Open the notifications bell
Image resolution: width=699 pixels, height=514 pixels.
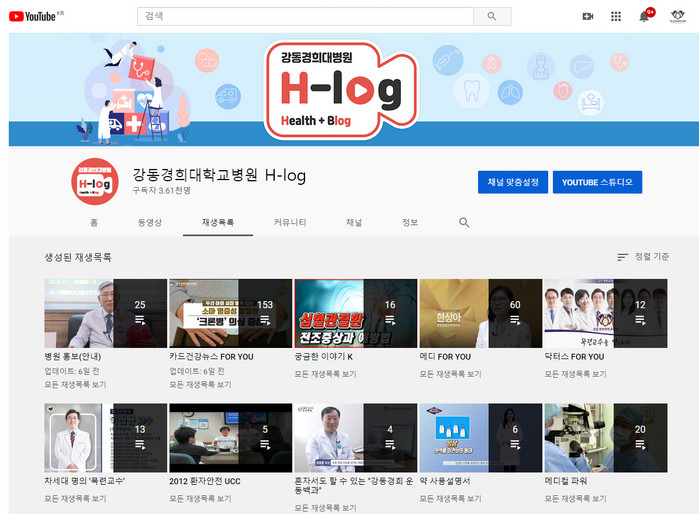(x=645, y=16)
